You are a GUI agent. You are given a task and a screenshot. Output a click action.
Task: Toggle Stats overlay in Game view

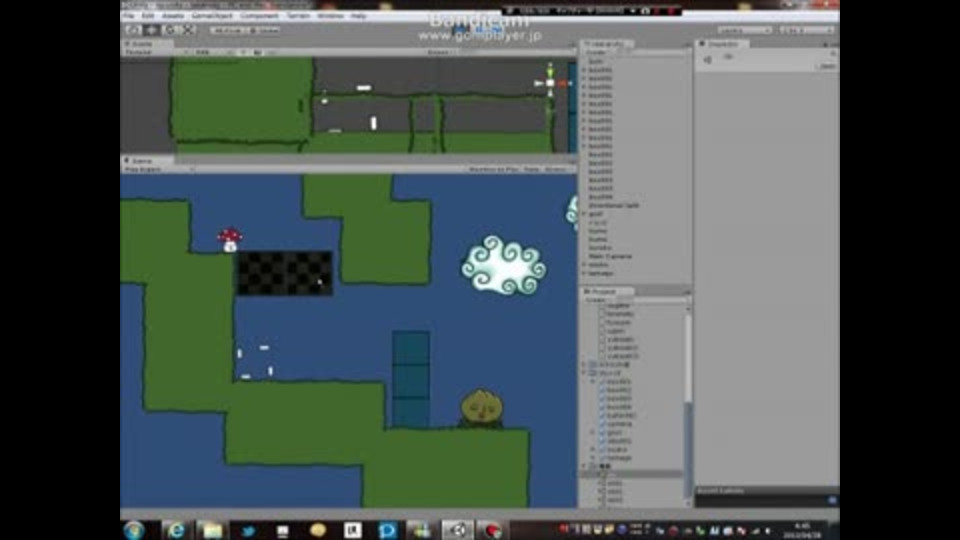531,170
